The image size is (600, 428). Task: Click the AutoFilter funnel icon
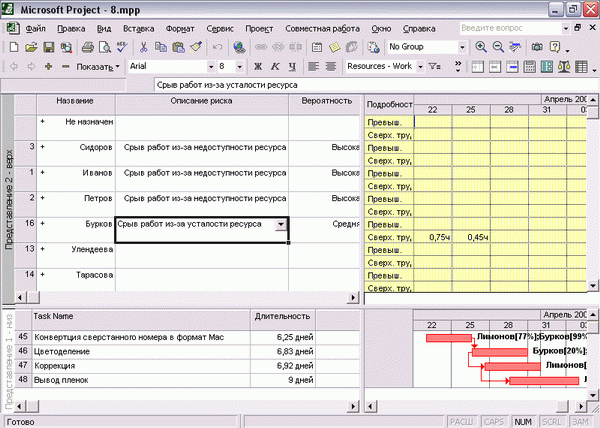click(x=434, y=67)
